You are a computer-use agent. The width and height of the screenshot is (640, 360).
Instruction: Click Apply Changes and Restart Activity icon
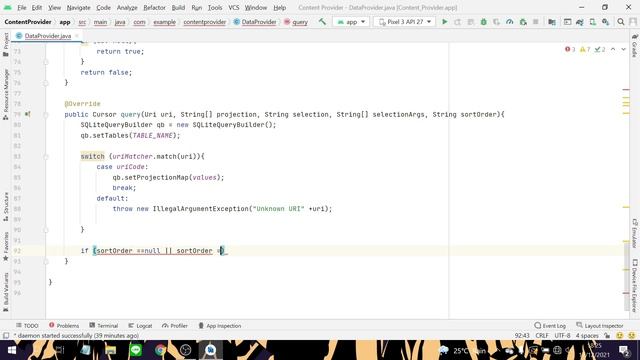(x=458, y=22)
